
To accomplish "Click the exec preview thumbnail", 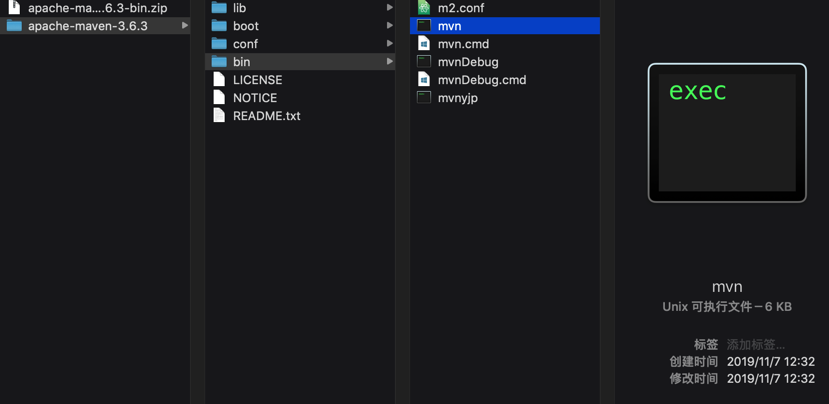I will (727, 133).
